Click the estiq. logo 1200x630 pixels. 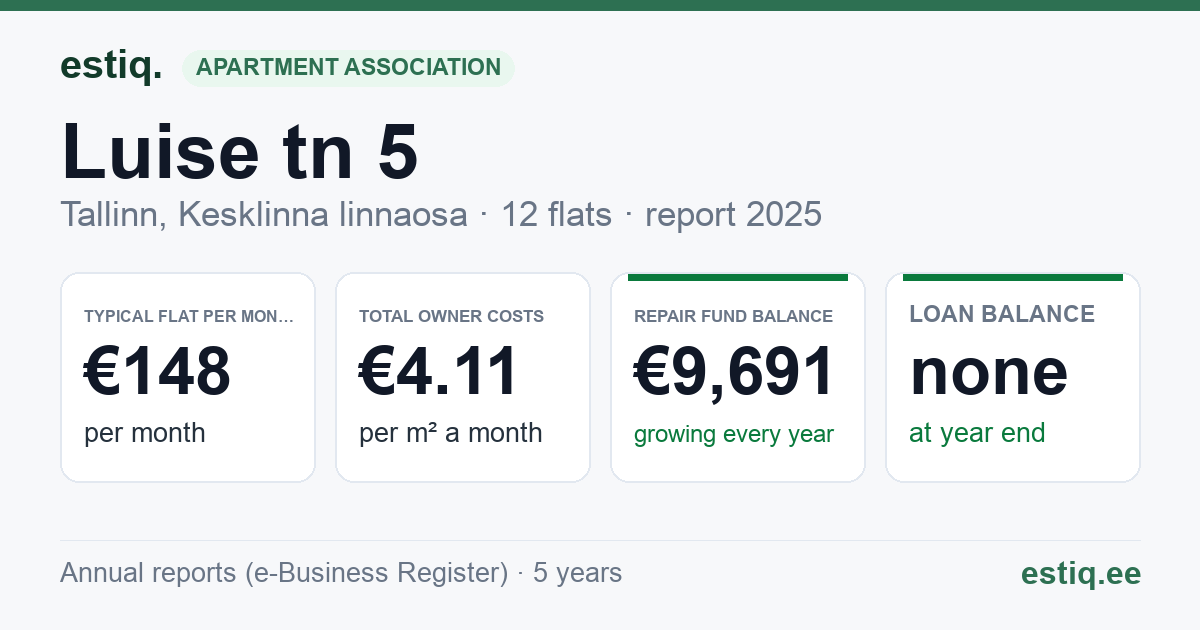tap(111, 66)
